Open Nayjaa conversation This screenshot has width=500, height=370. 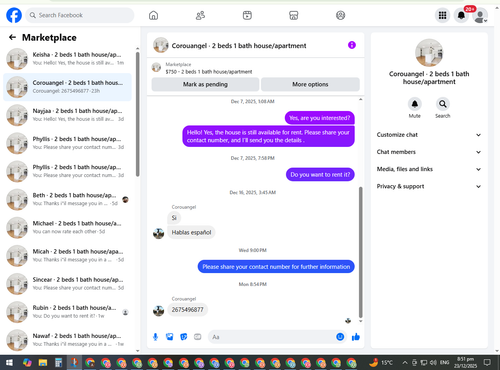pos(68,115)
